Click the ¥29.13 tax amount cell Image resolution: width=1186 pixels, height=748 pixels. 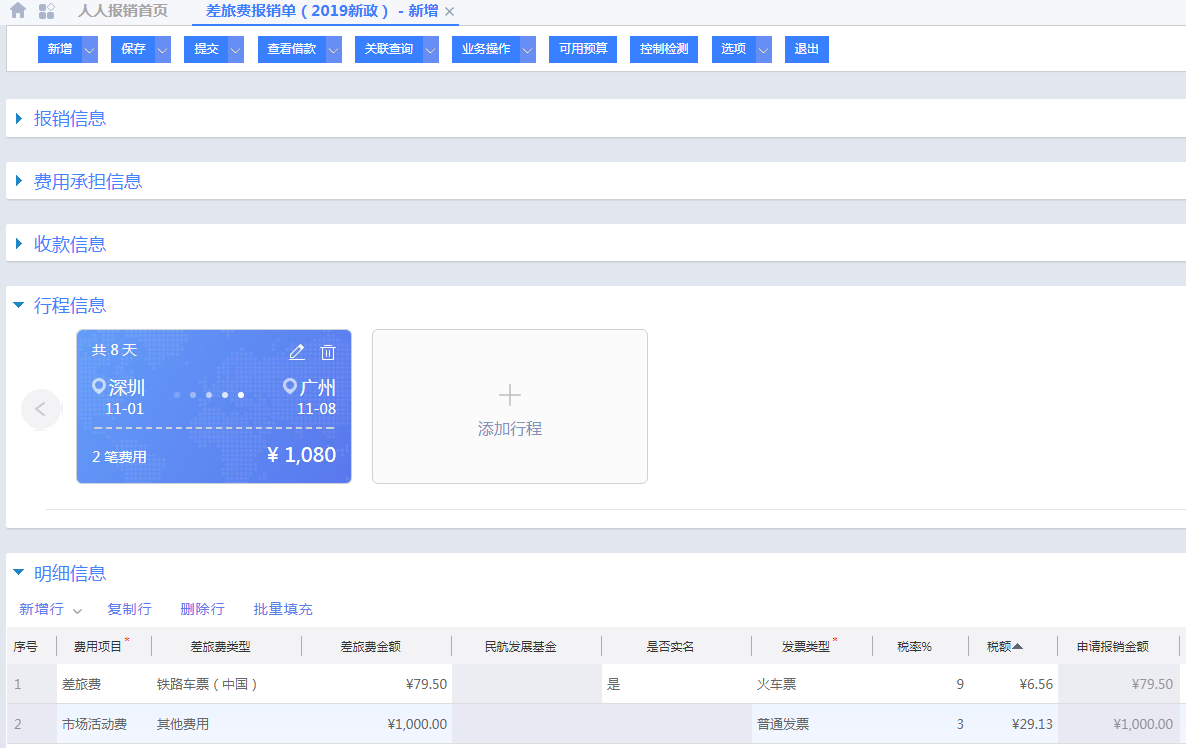[x=1013, y=725]
